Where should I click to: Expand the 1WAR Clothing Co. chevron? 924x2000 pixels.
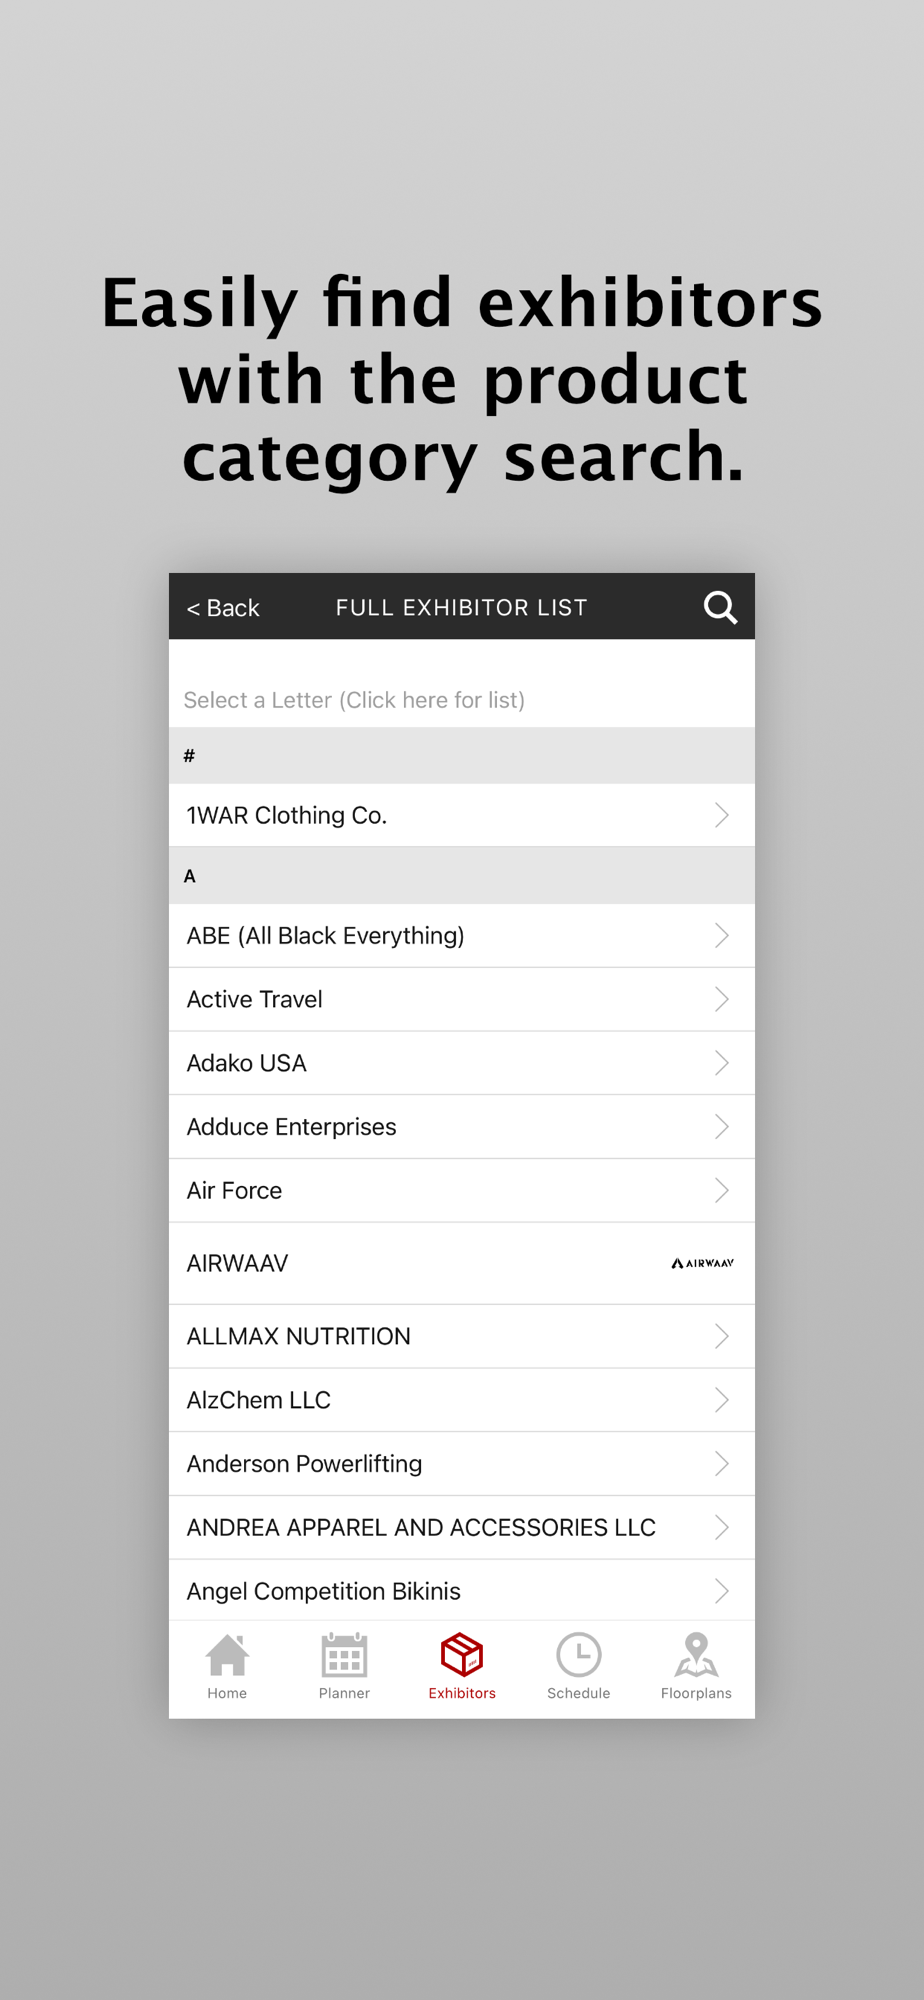click(722, 815)
